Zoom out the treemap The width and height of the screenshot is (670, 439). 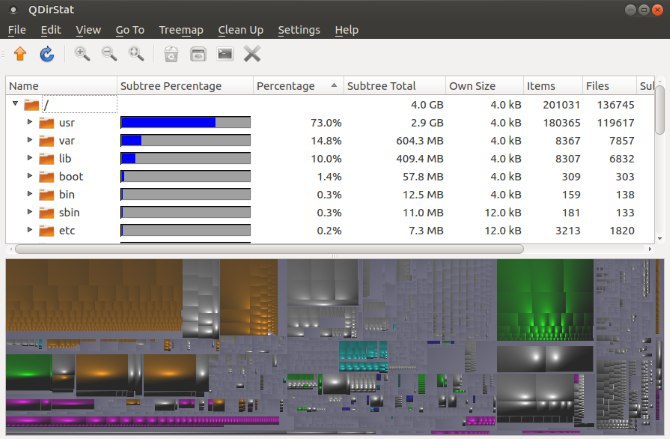109,54
